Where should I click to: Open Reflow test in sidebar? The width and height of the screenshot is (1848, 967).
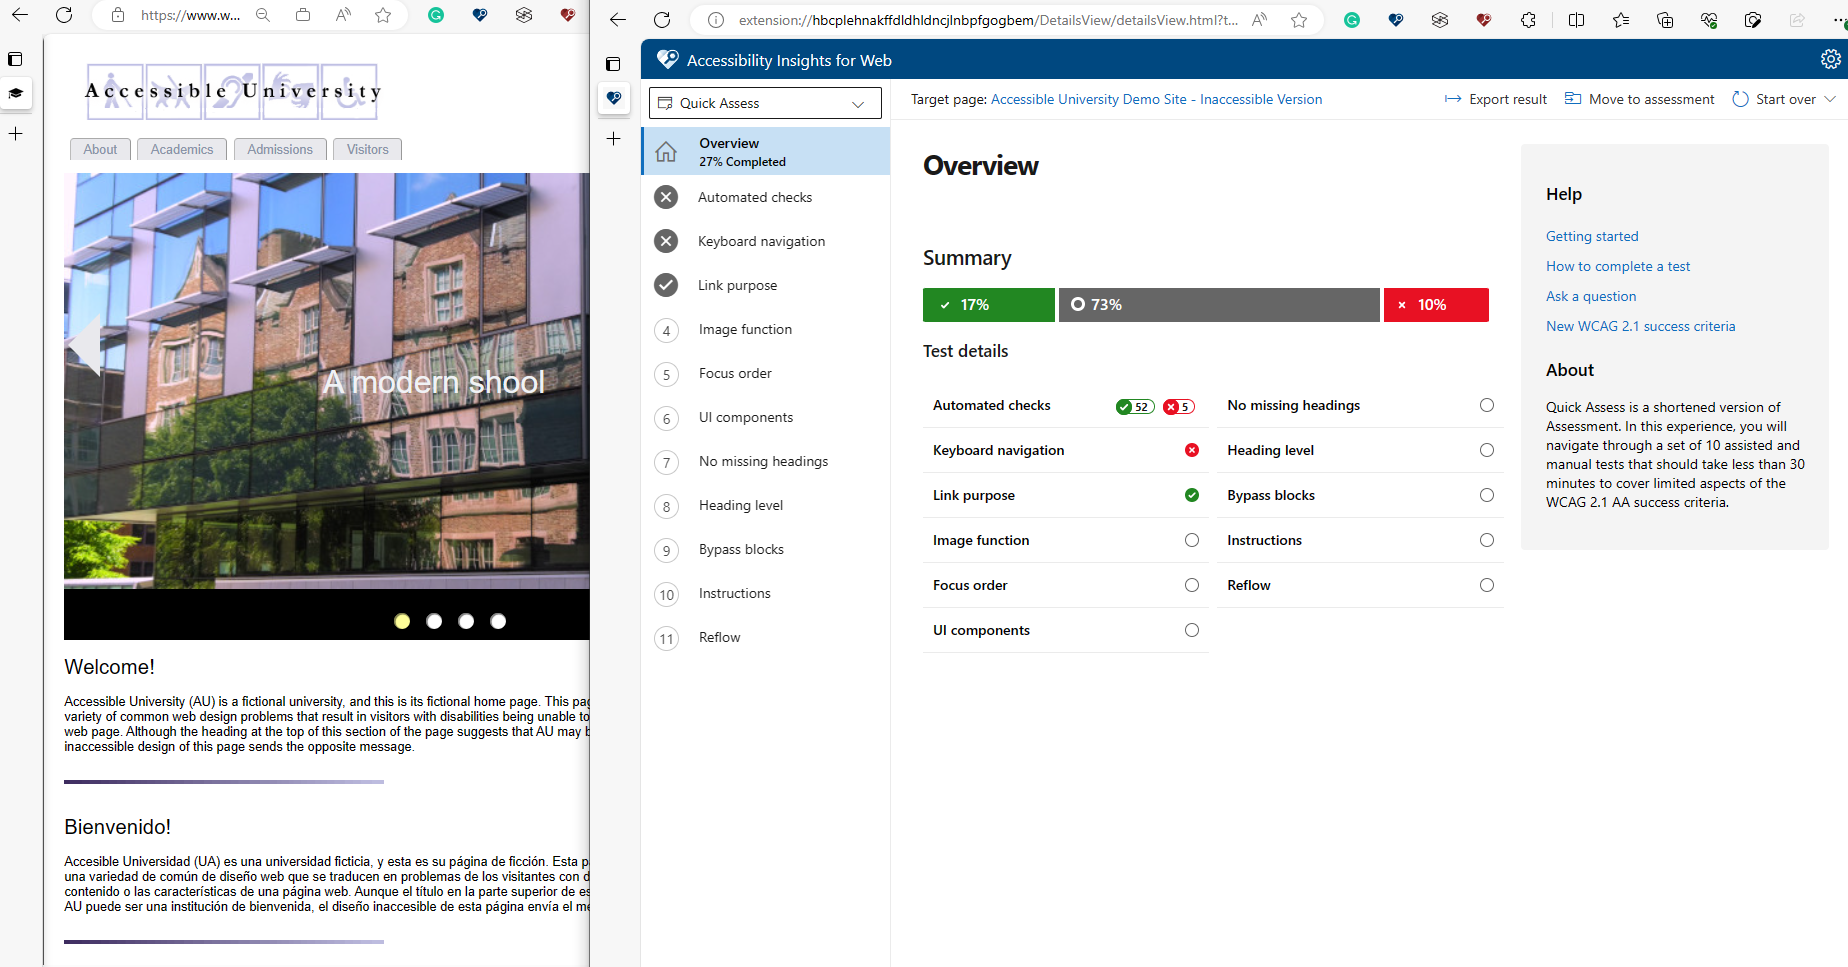766,637
